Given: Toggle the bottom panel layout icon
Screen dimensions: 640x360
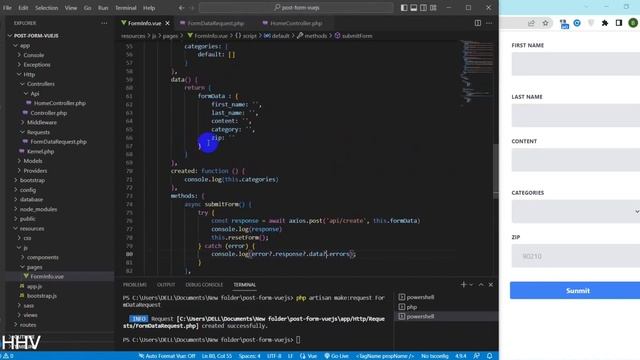Looking at the screenshot, I should pos(413,8).
